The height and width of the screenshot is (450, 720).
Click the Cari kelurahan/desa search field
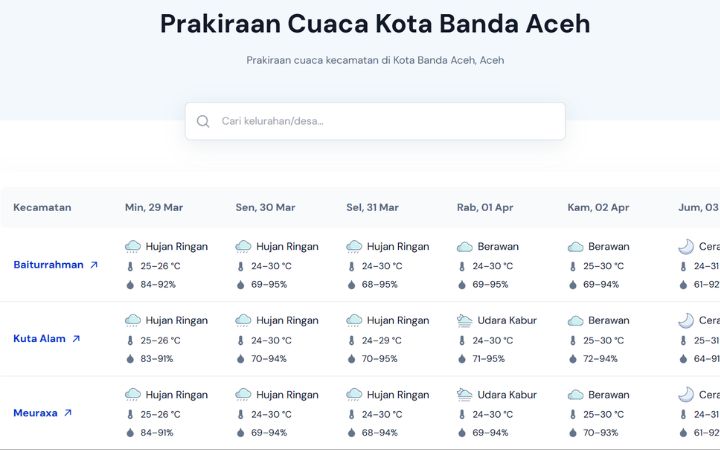[385, 121]
